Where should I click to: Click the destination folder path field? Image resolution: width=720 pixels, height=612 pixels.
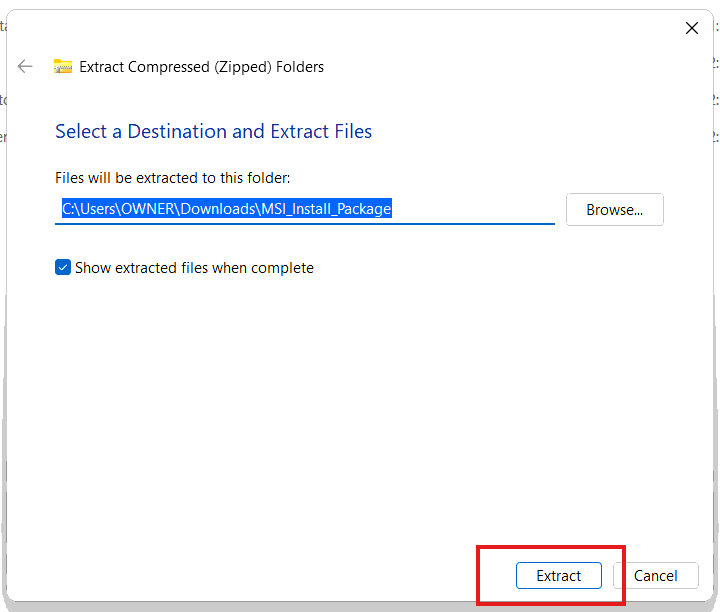tap(305, 209)
